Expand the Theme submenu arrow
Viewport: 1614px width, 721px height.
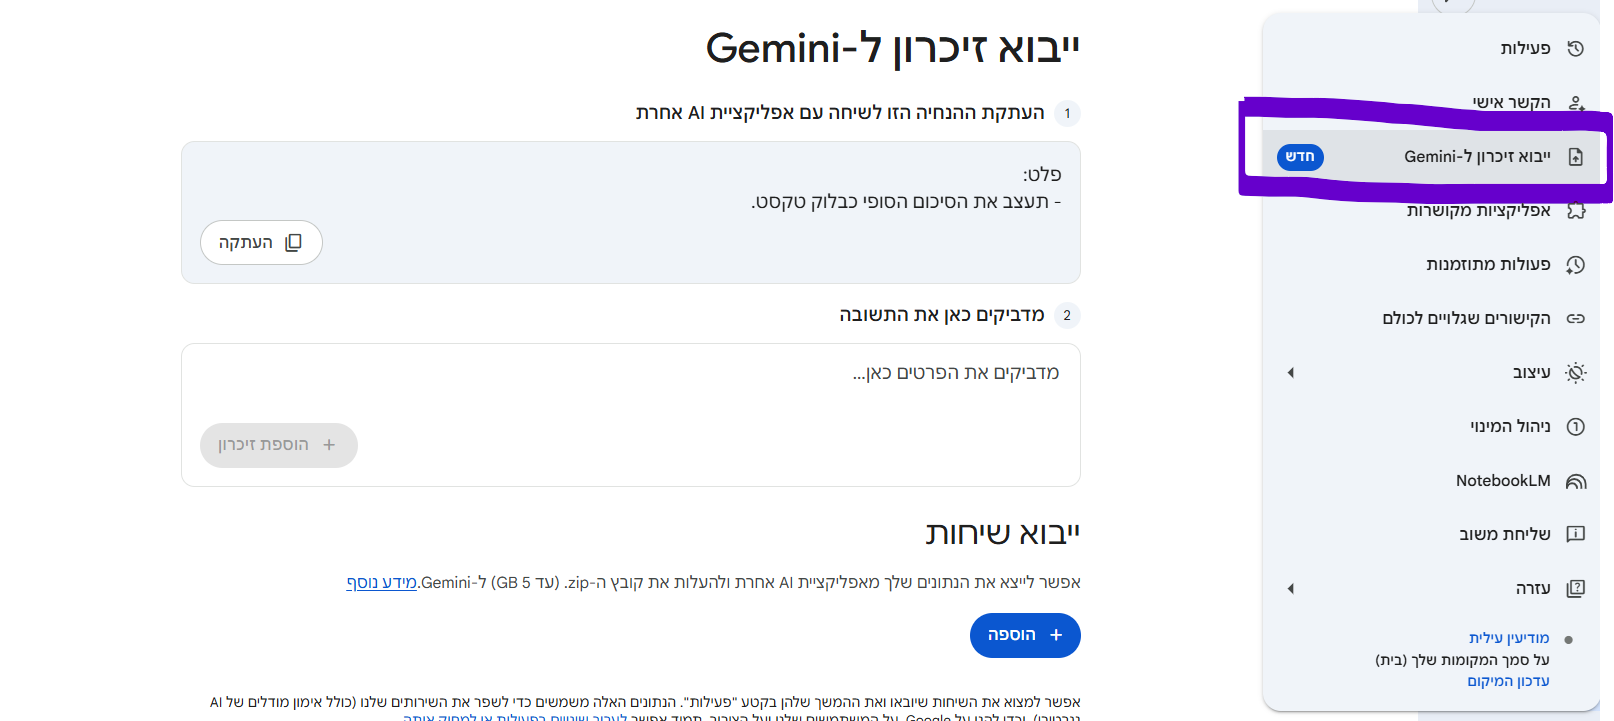pos(1291,373)
